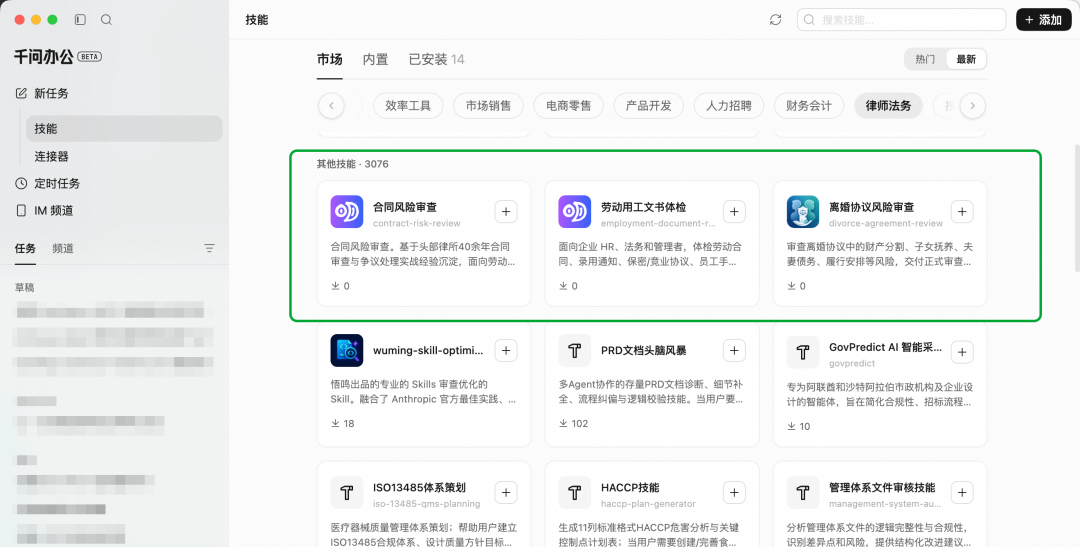Add wuming-skill-optimi skill with plus

(506, 351)
